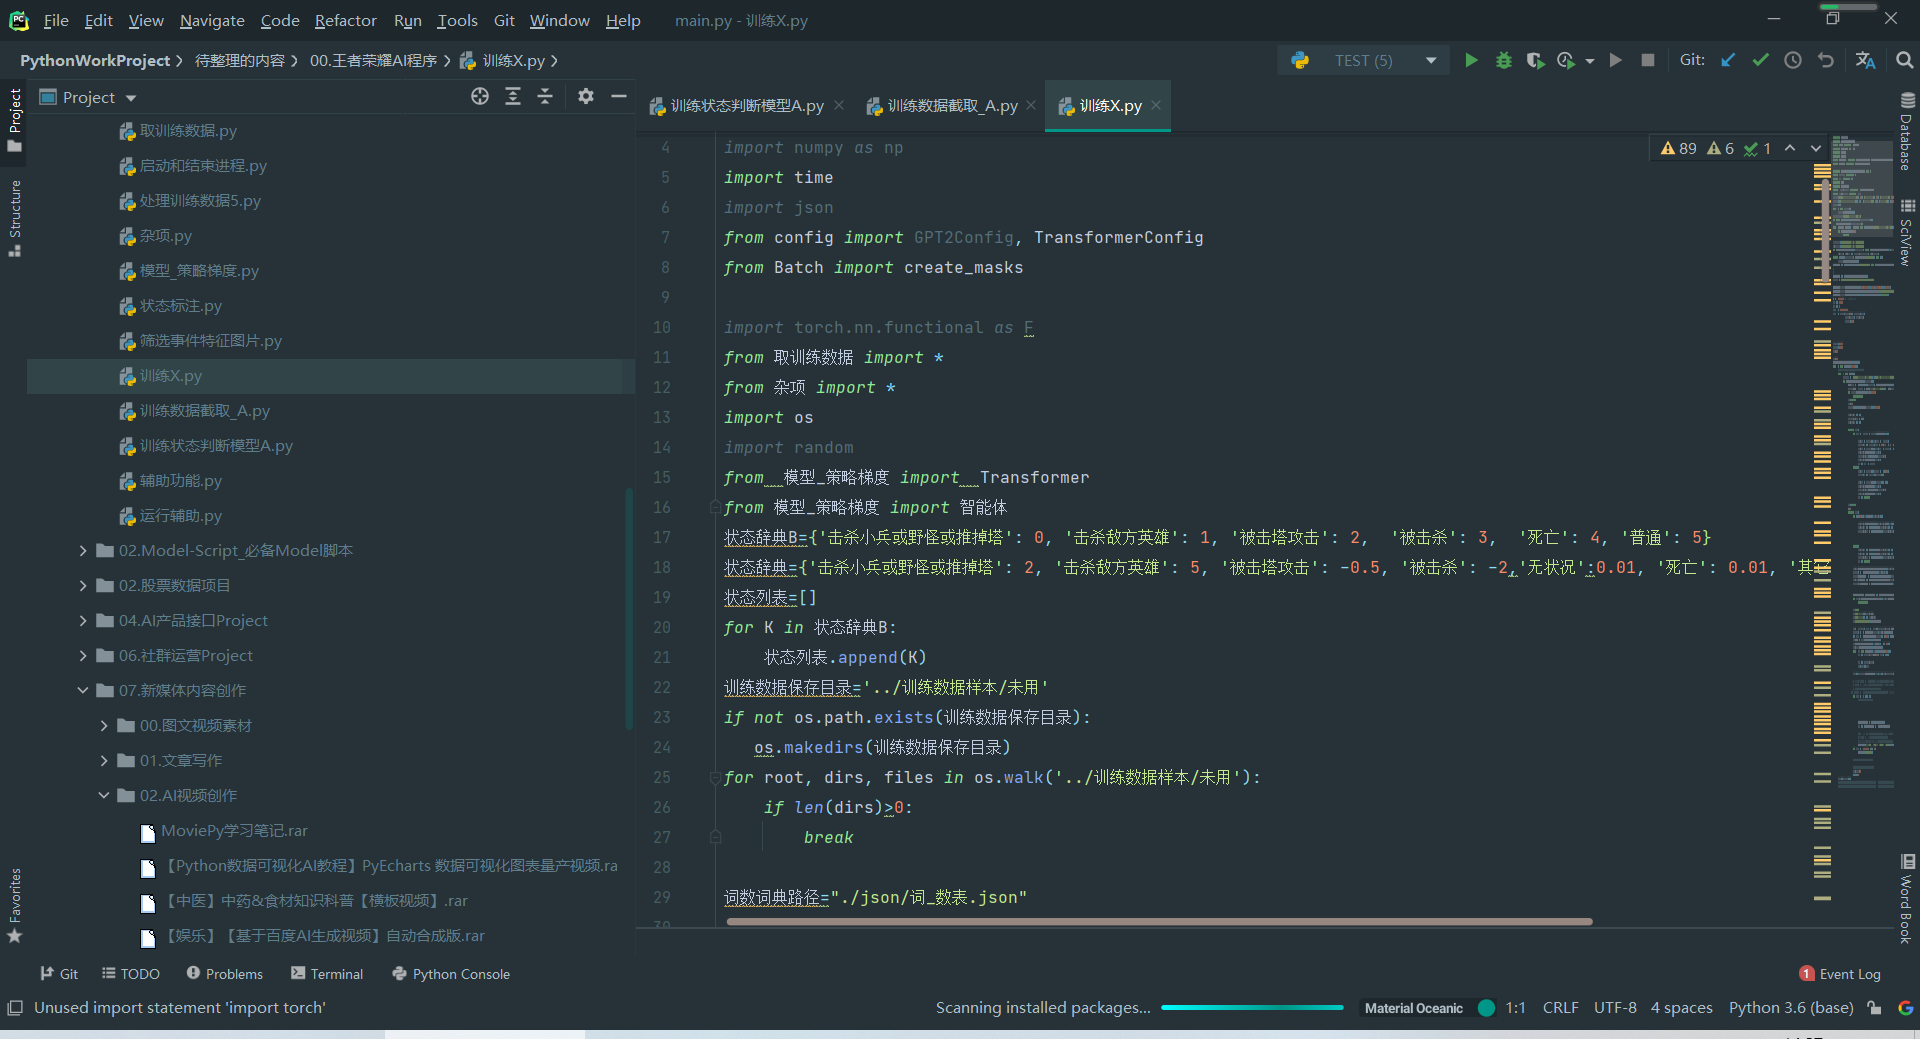Expand the 00.图文视频素材 folder
Viewport: 1920px width, 1039px height.
pyautogui.click(x=104, y=725)
